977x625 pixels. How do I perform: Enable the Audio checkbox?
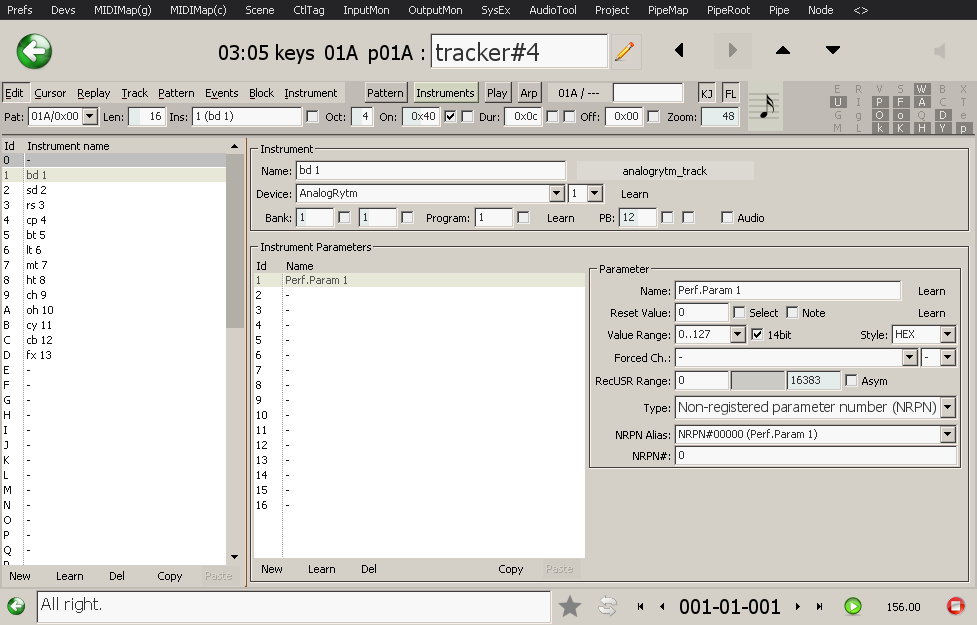[x=727, y=218]
